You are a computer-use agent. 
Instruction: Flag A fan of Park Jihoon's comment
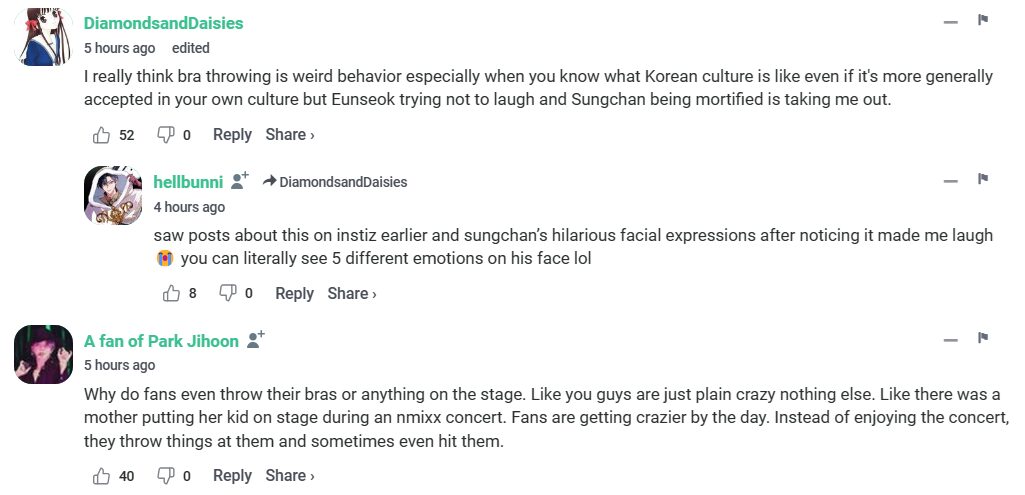[x=983, y=338]
